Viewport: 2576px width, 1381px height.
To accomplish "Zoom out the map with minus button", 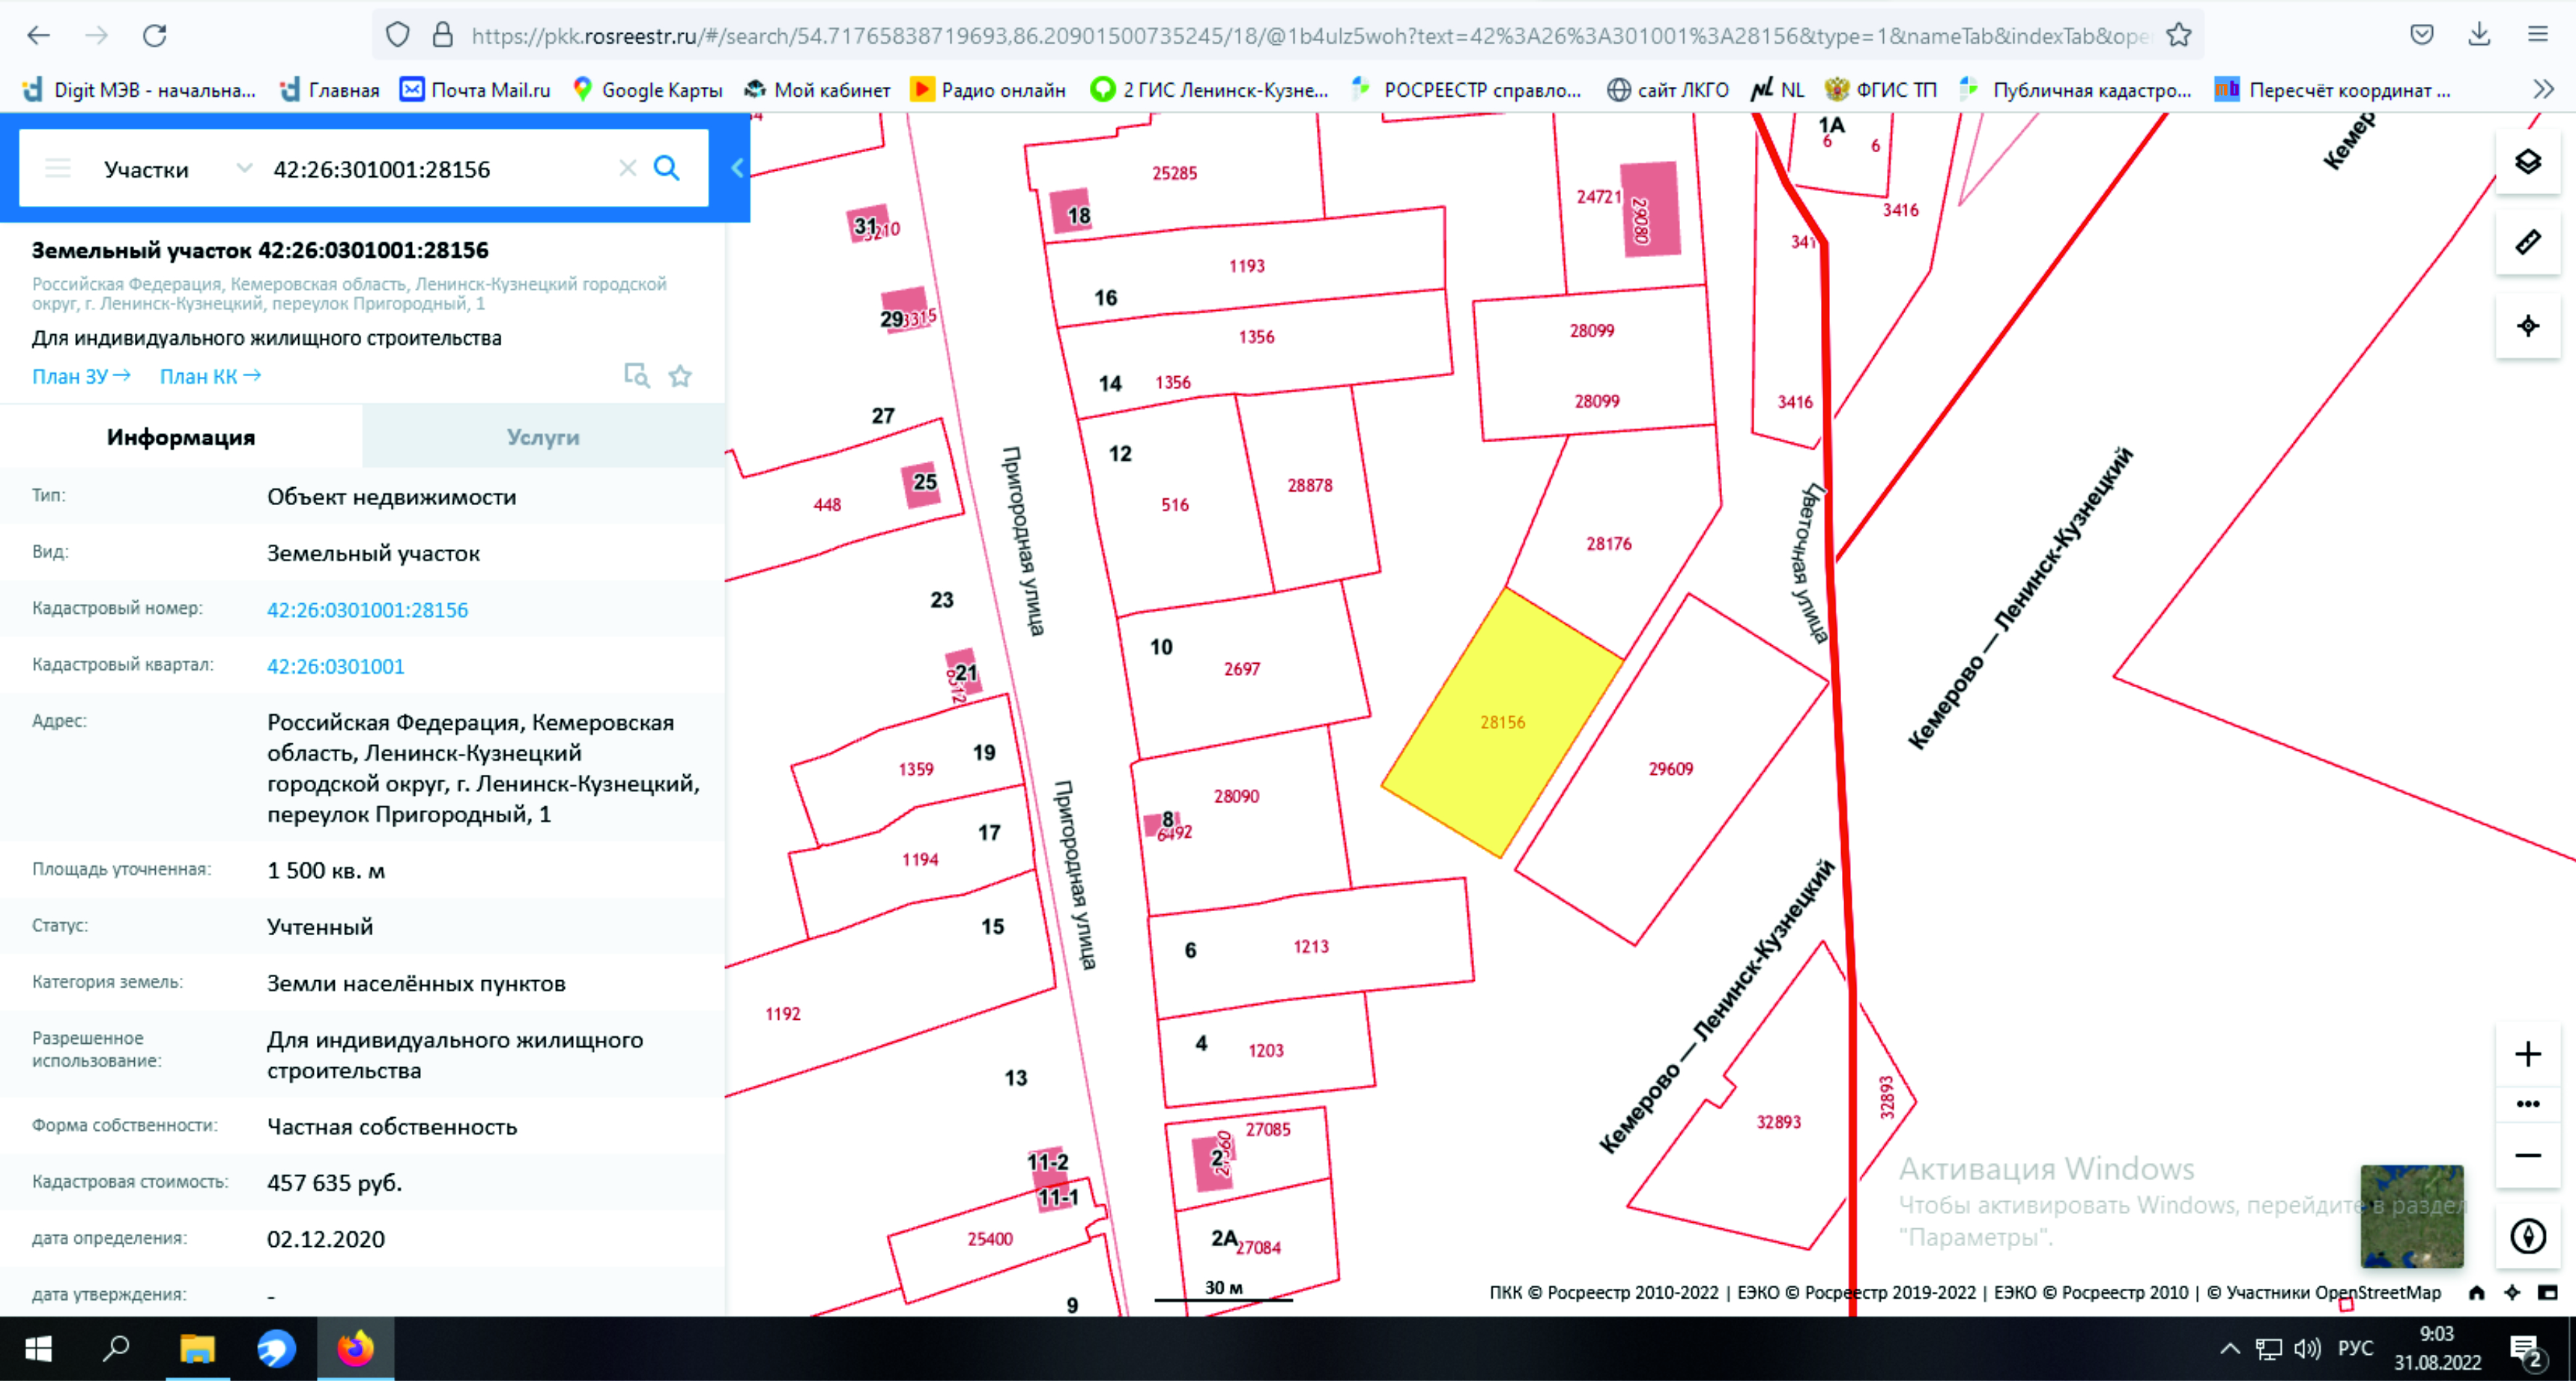I will coord(2527,1156).
